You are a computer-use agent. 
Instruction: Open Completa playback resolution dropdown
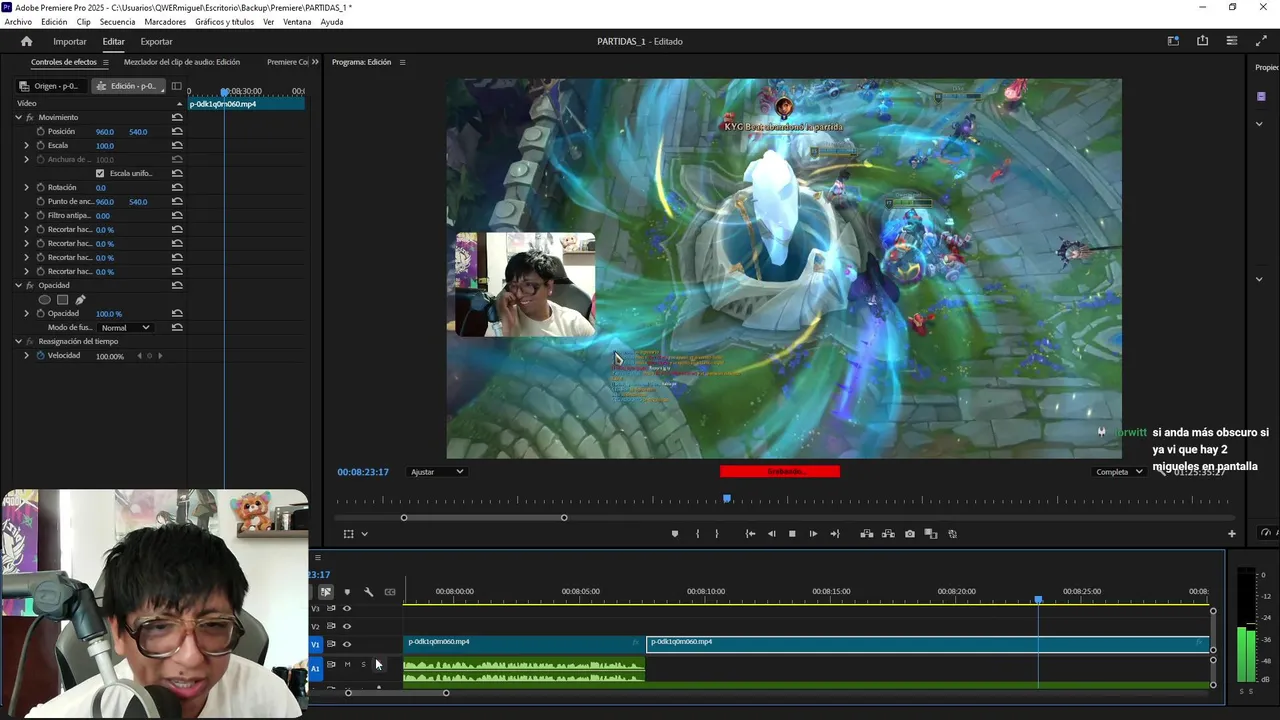pos(1118,472)
